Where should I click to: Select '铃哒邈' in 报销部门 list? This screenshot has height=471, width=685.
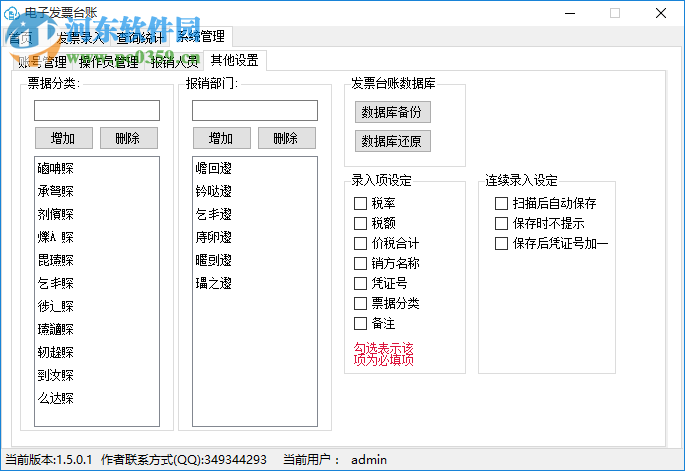coord(255,191)
